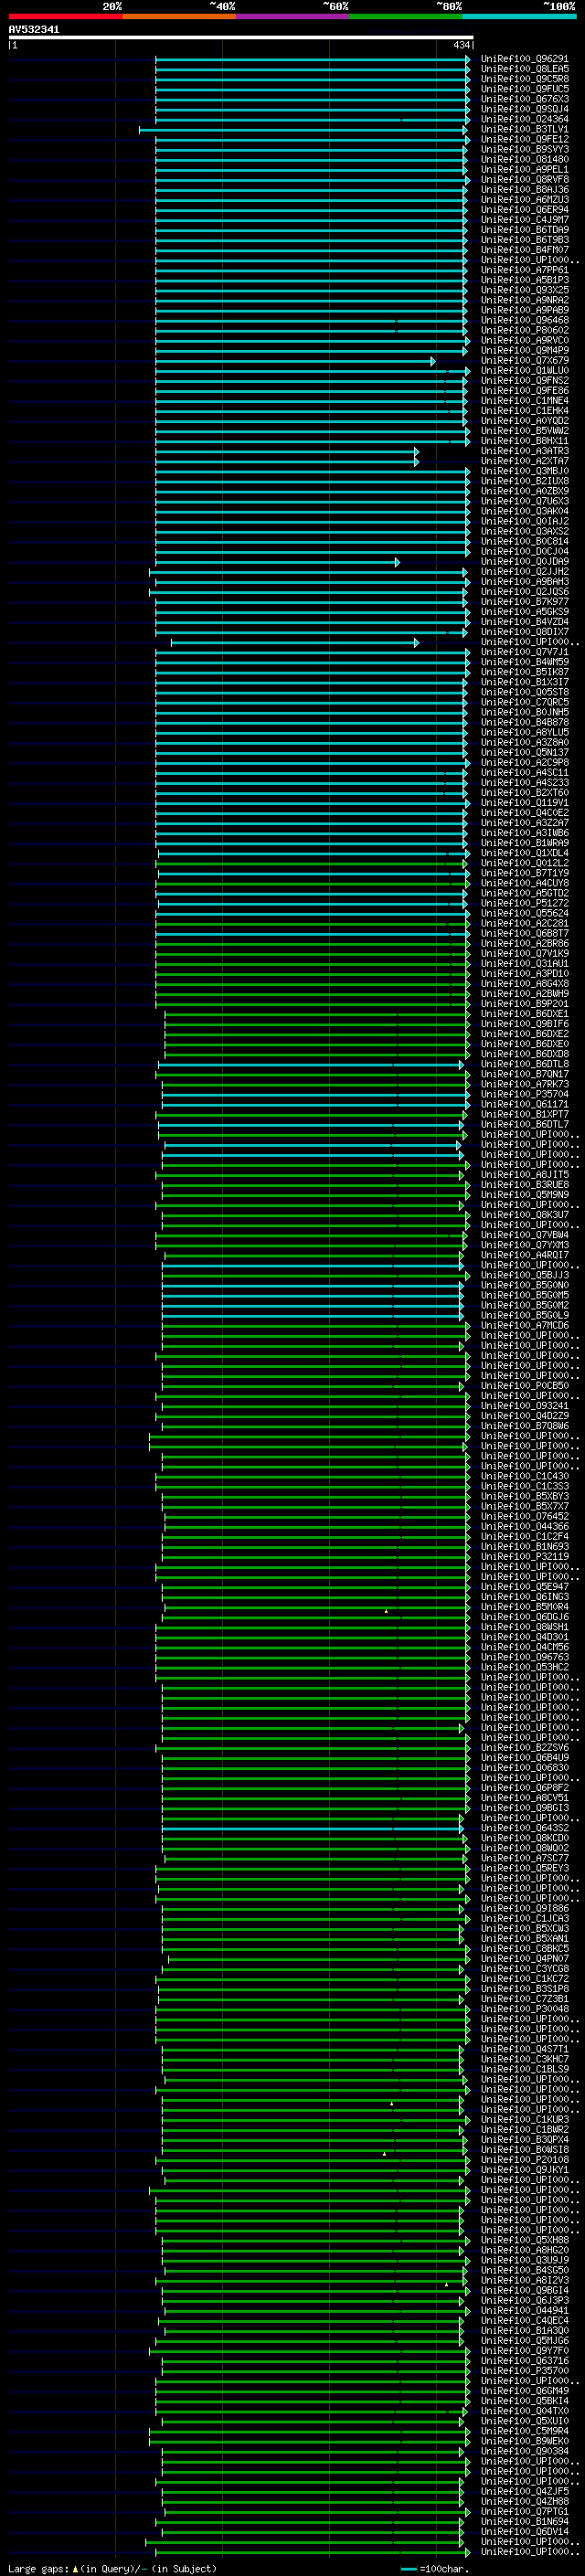585x2576 pixels.
Task: Pick the UniRef100_B4FM07 subject label
Action: (x=524, y=250)
